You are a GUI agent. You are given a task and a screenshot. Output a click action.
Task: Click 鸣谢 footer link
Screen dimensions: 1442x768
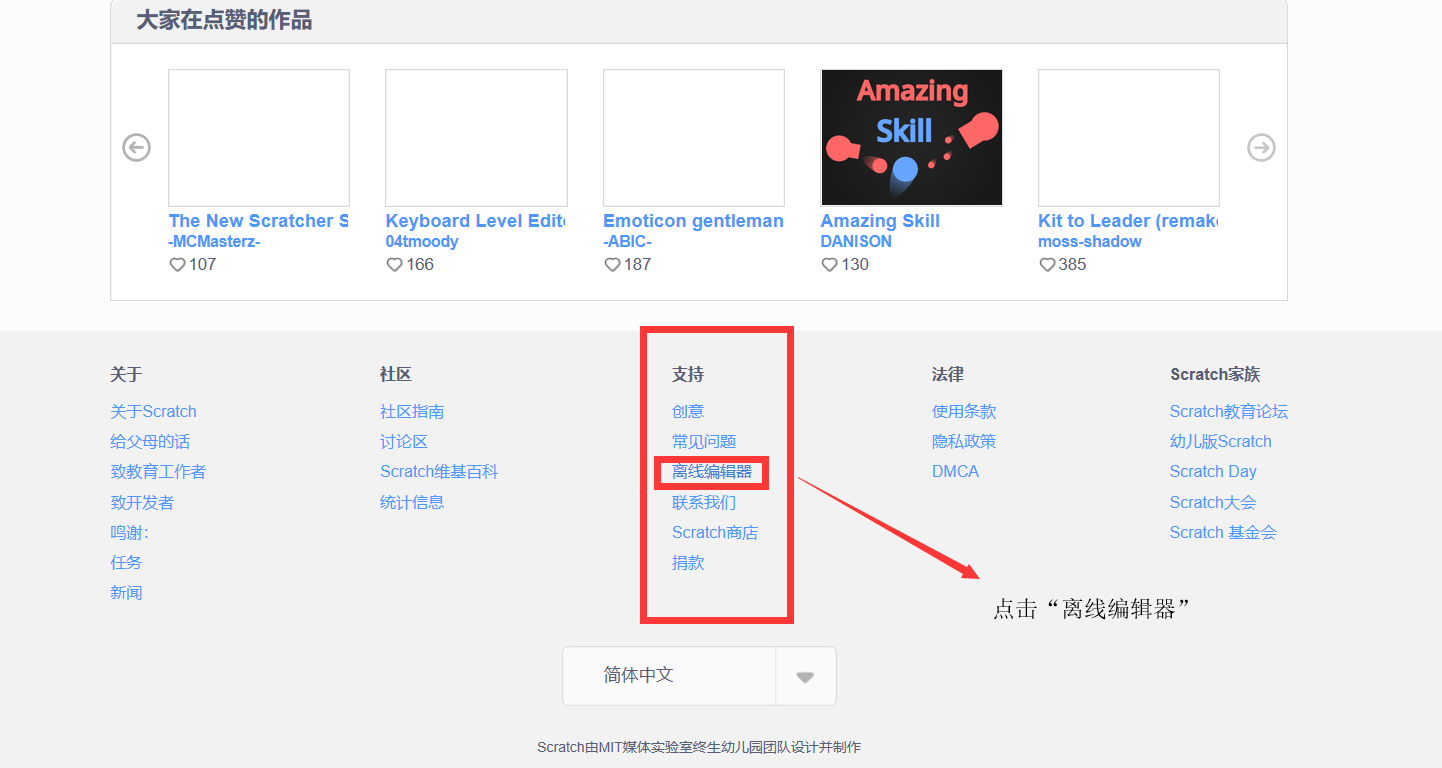(x=129, y=533)
